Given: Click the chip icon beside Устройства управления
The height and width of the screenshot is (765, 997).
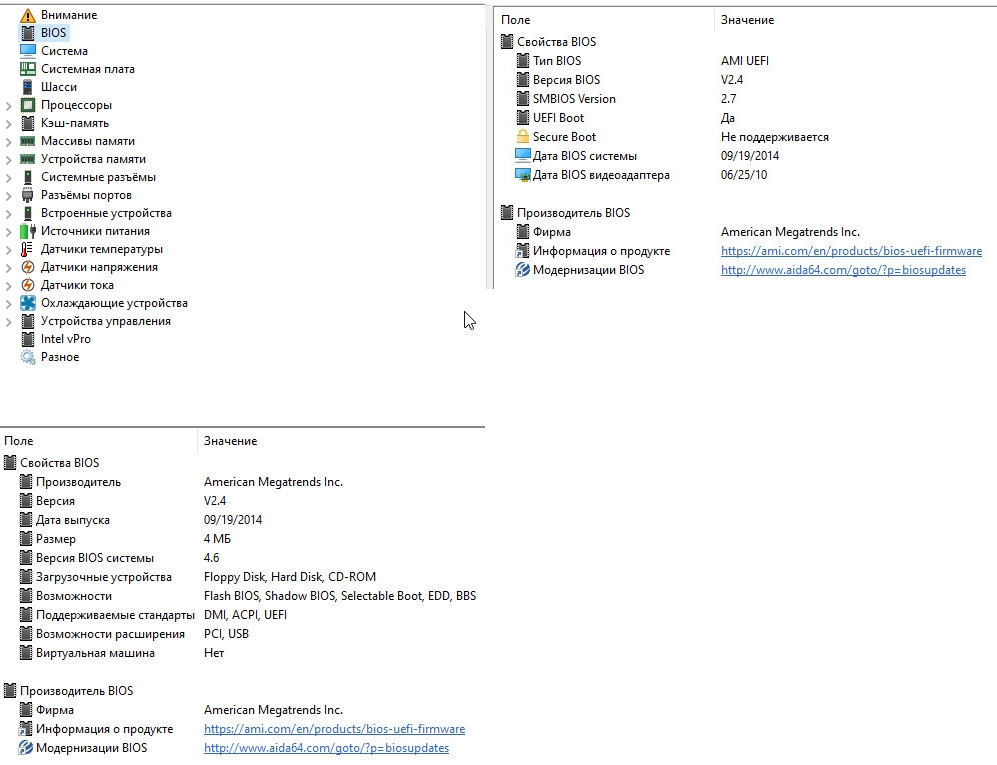Looking at the screenshot, I should pyautogui.click(x=27, y=321).
